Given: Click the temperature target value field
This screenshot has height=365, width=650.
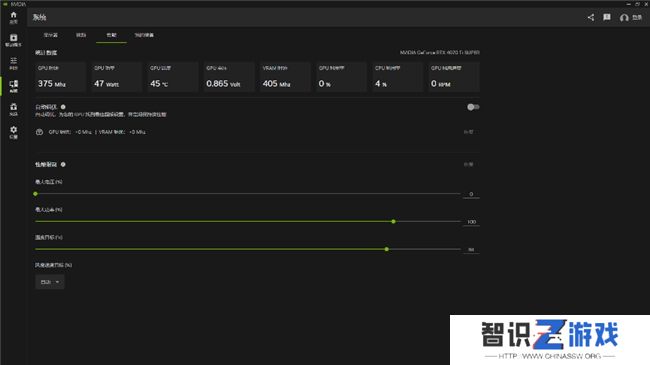Looking at the screenshot, I should click(471, 250).
